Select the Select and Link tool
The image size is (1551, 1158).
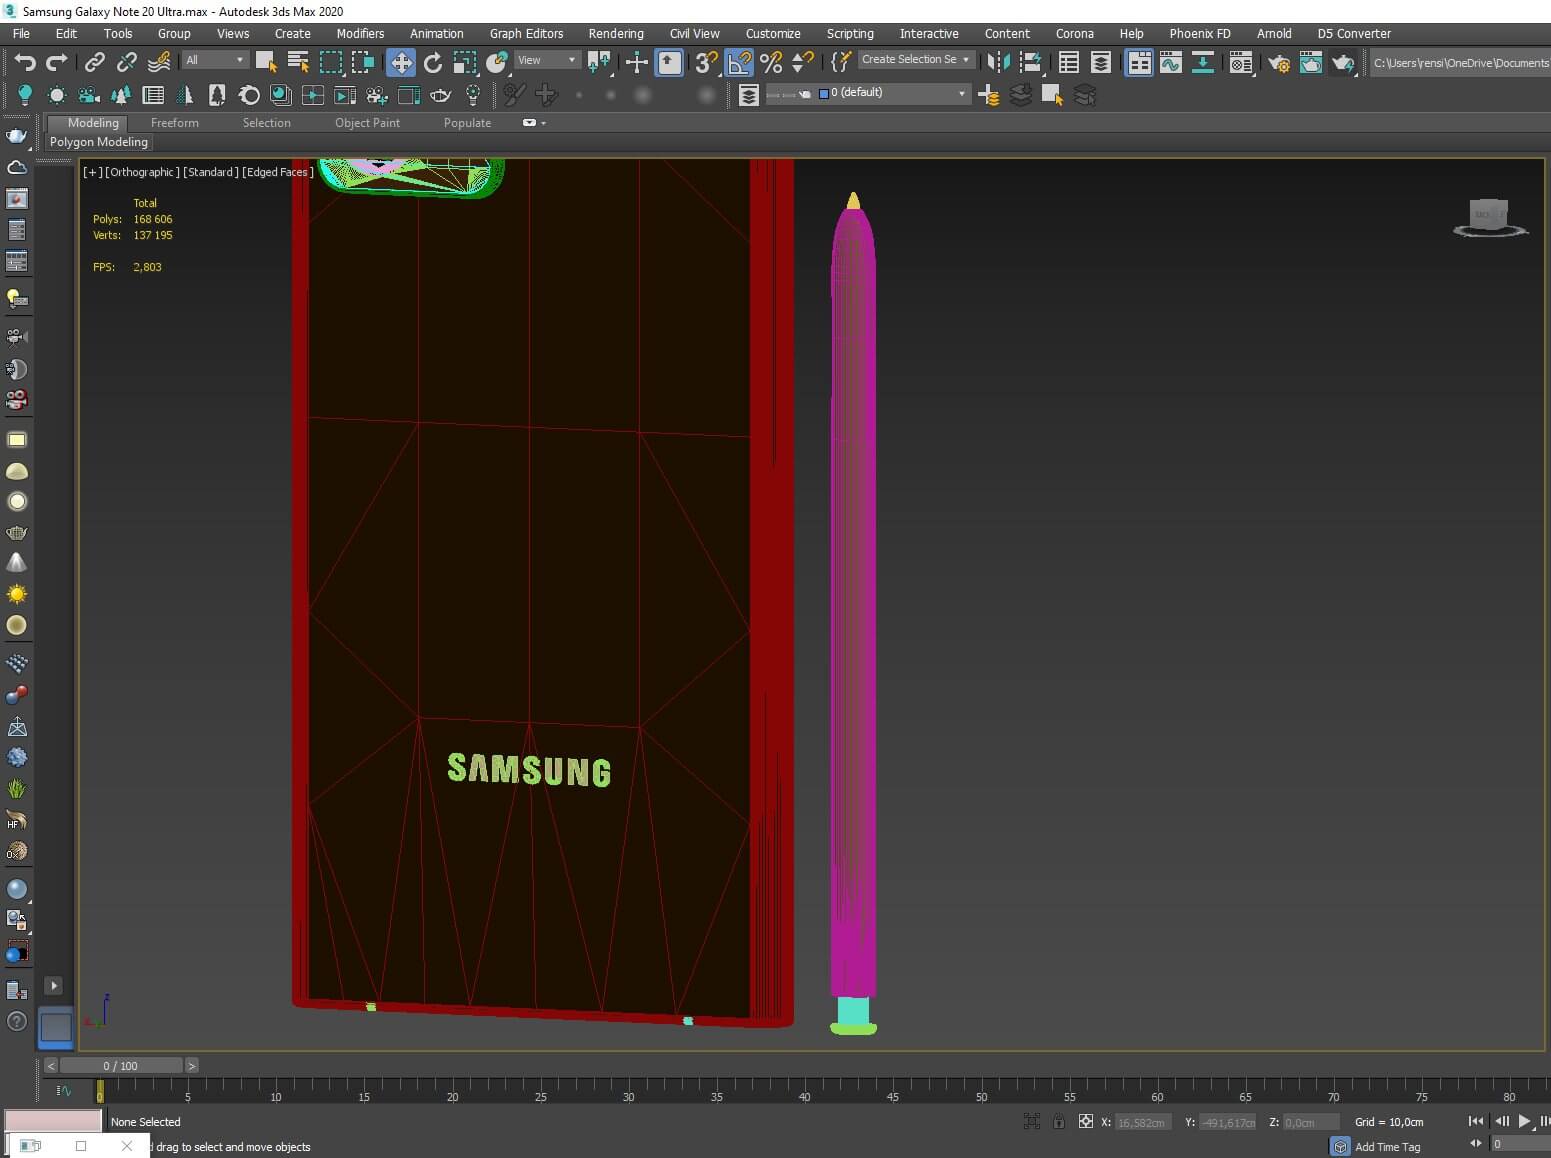pos(94,63)
